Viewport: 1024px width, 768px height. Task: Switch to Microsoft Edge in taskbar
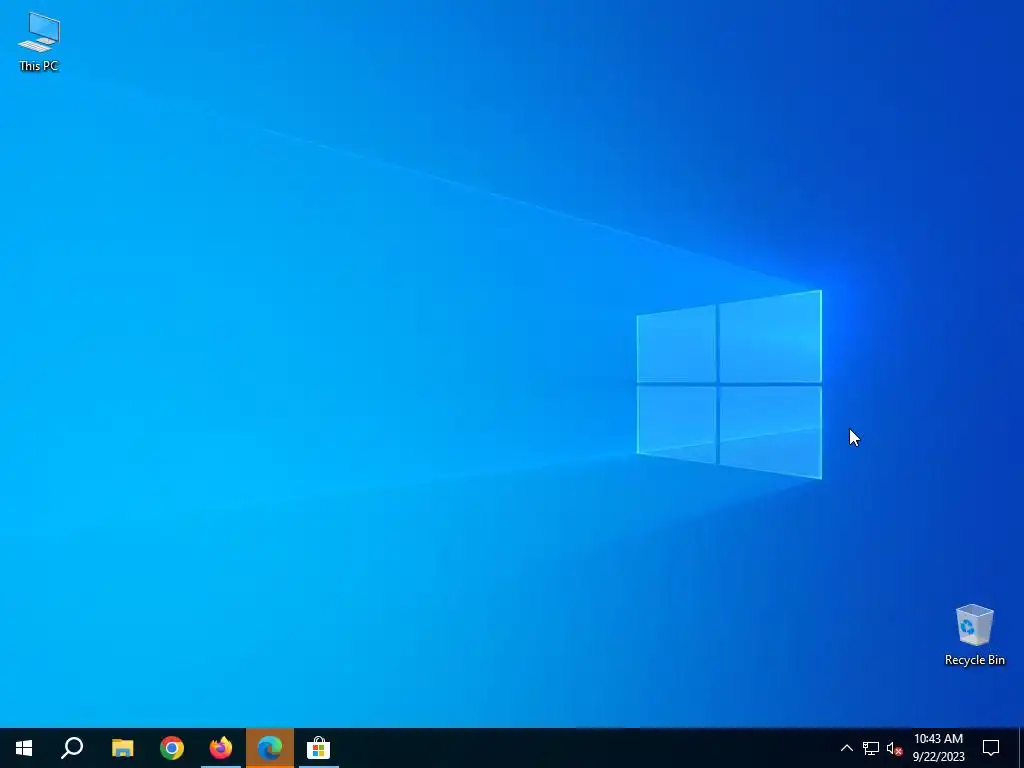pyautogui.click(x=270, y=748)
